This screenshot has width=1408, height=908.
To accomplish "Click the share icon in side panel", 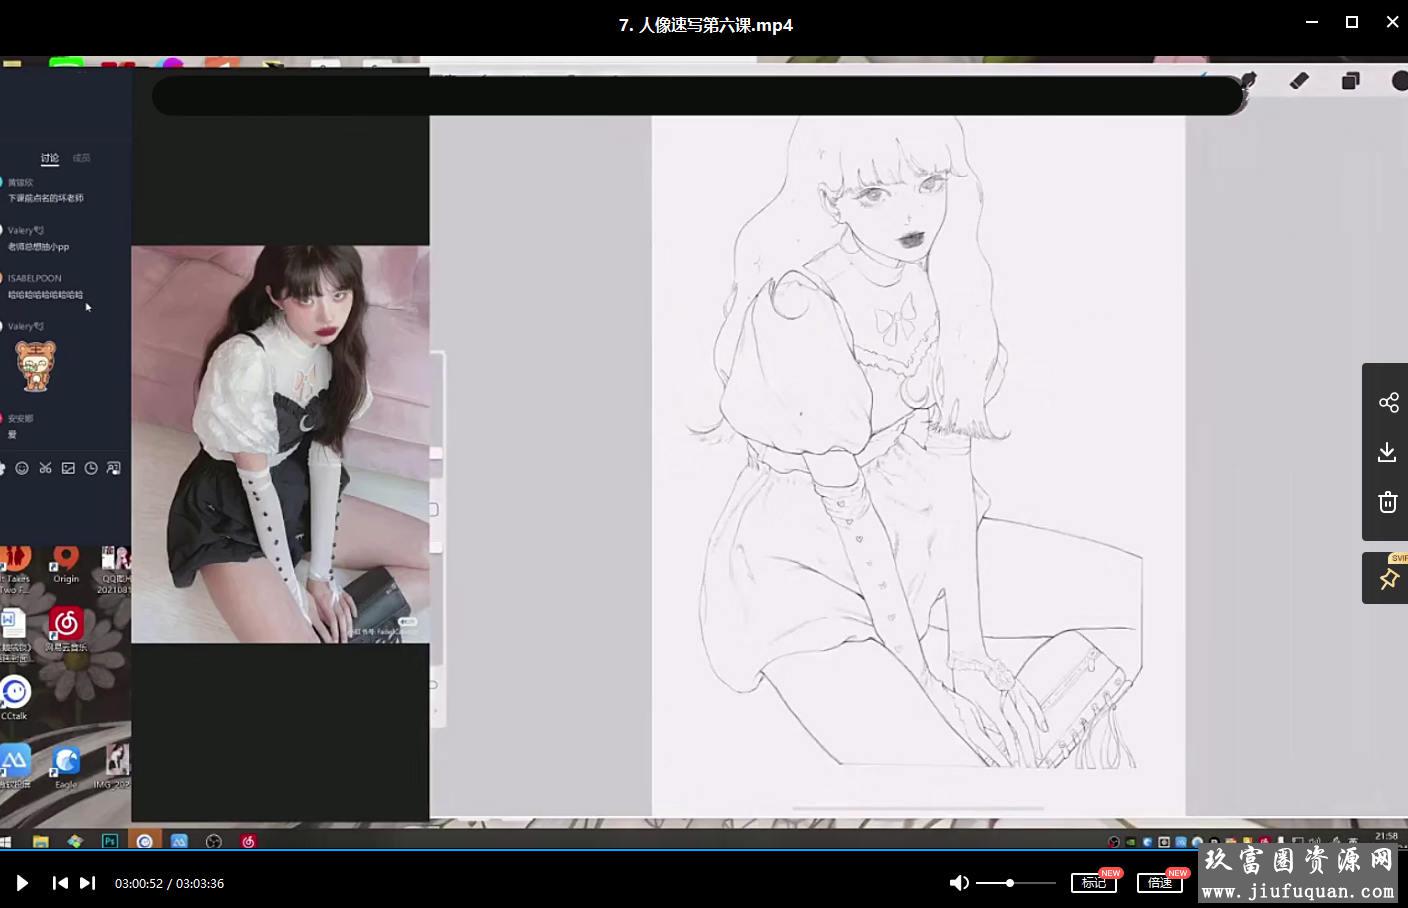I will coord(1388,403).
